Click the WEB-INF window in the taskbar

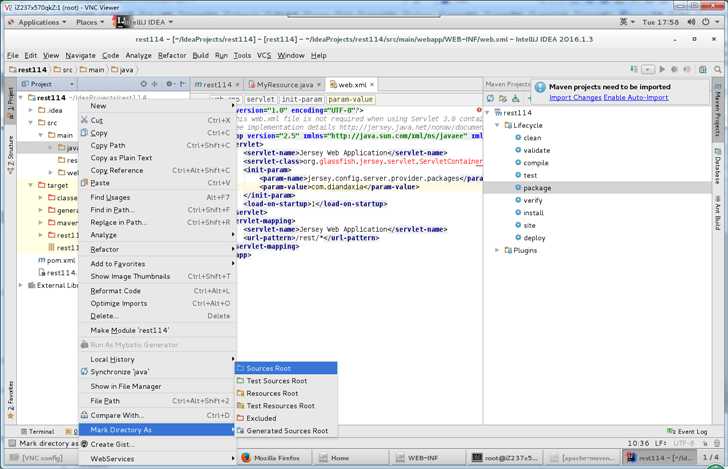pos(427,458)
